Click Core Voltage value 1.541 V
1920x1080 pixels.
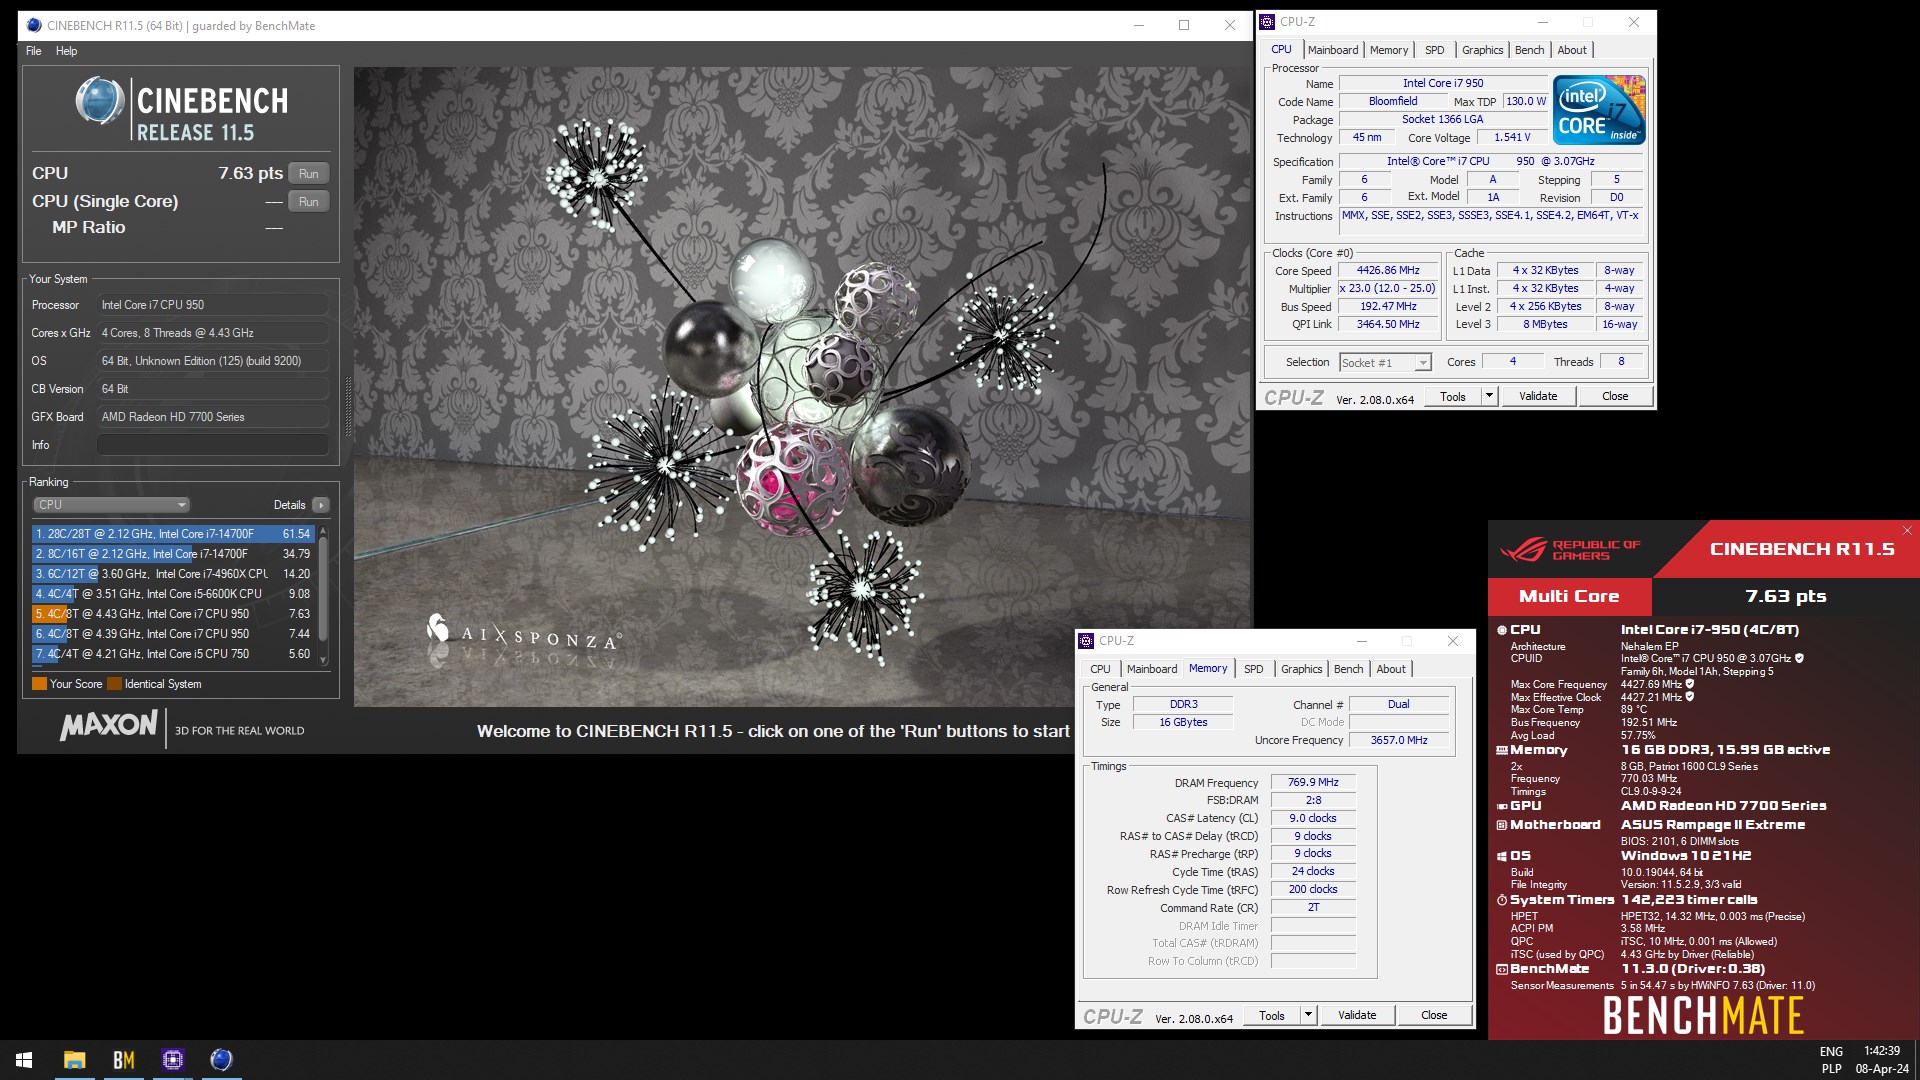pyautogui.click(x=1512, y=137)
